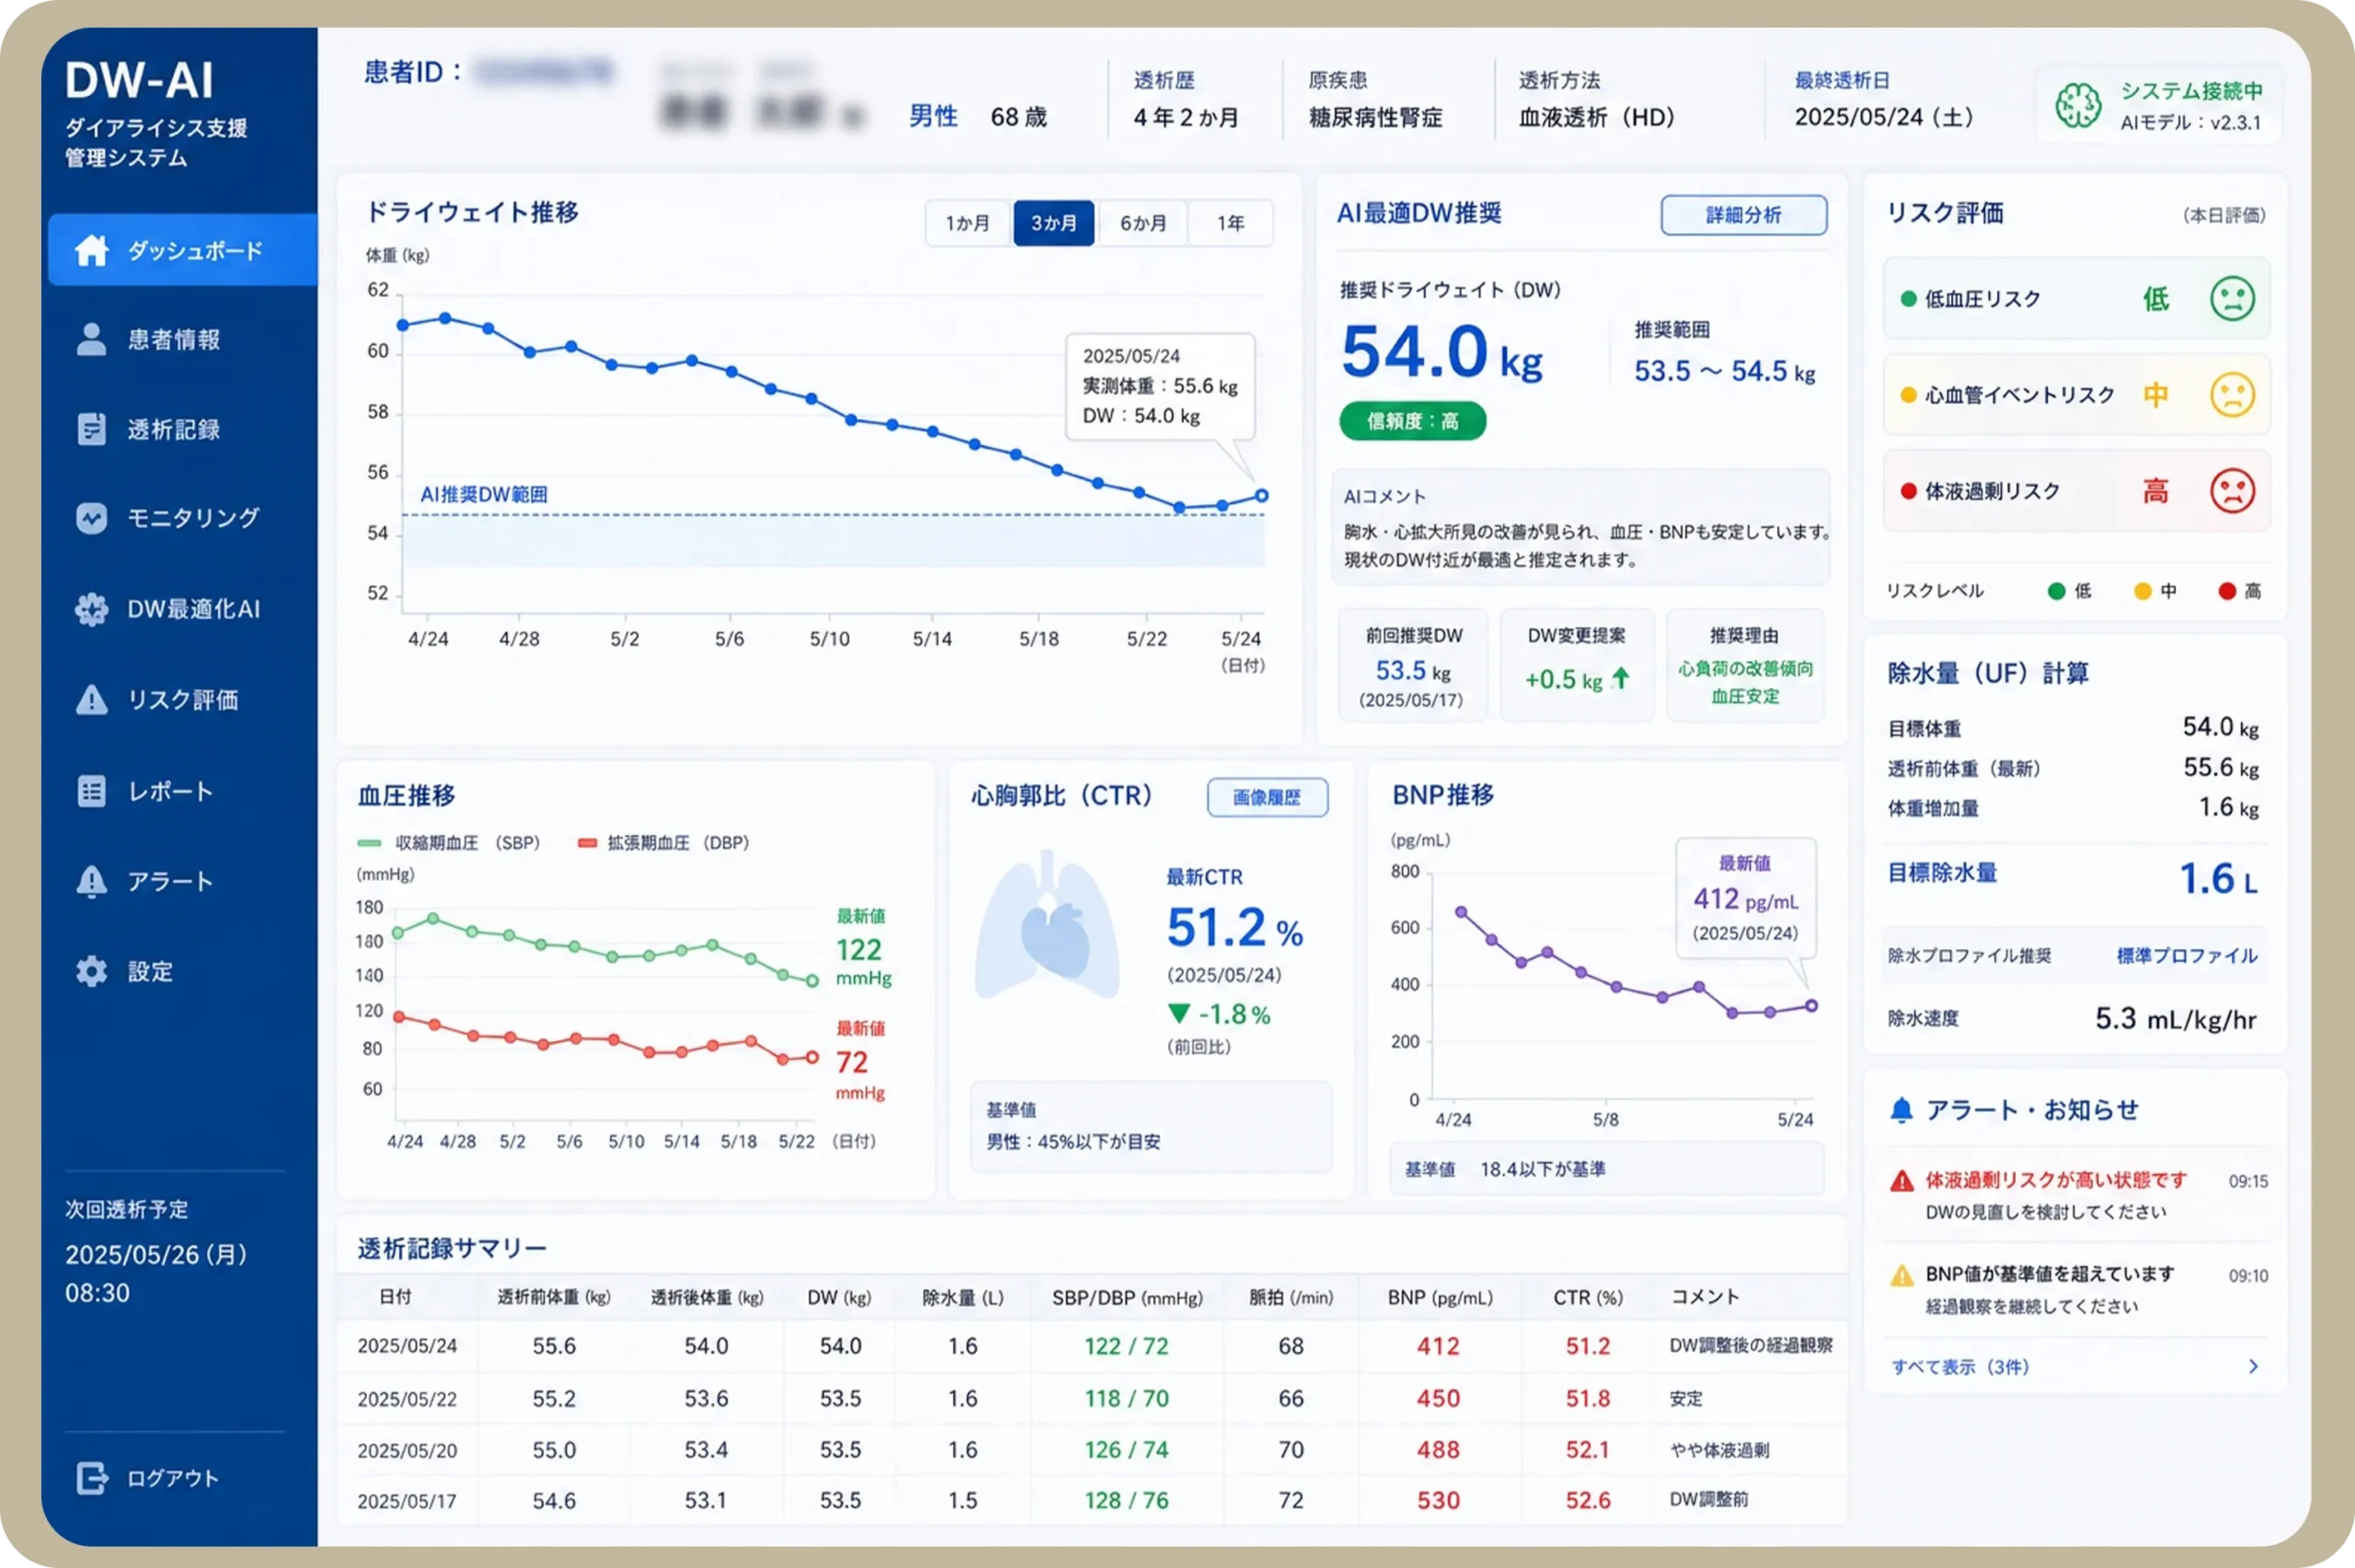Click the 2025/05/24 row date cell

(407, 1346)
